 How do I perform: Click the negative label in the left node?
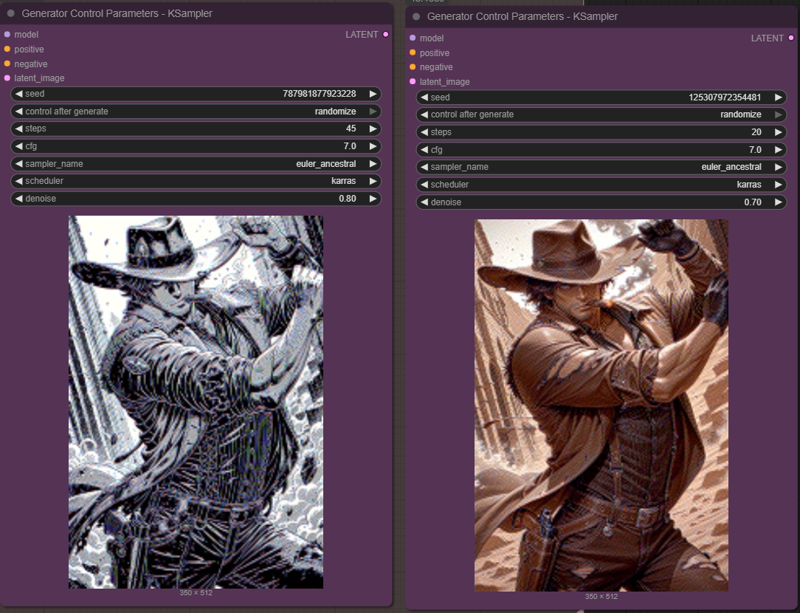pos(31,64)
